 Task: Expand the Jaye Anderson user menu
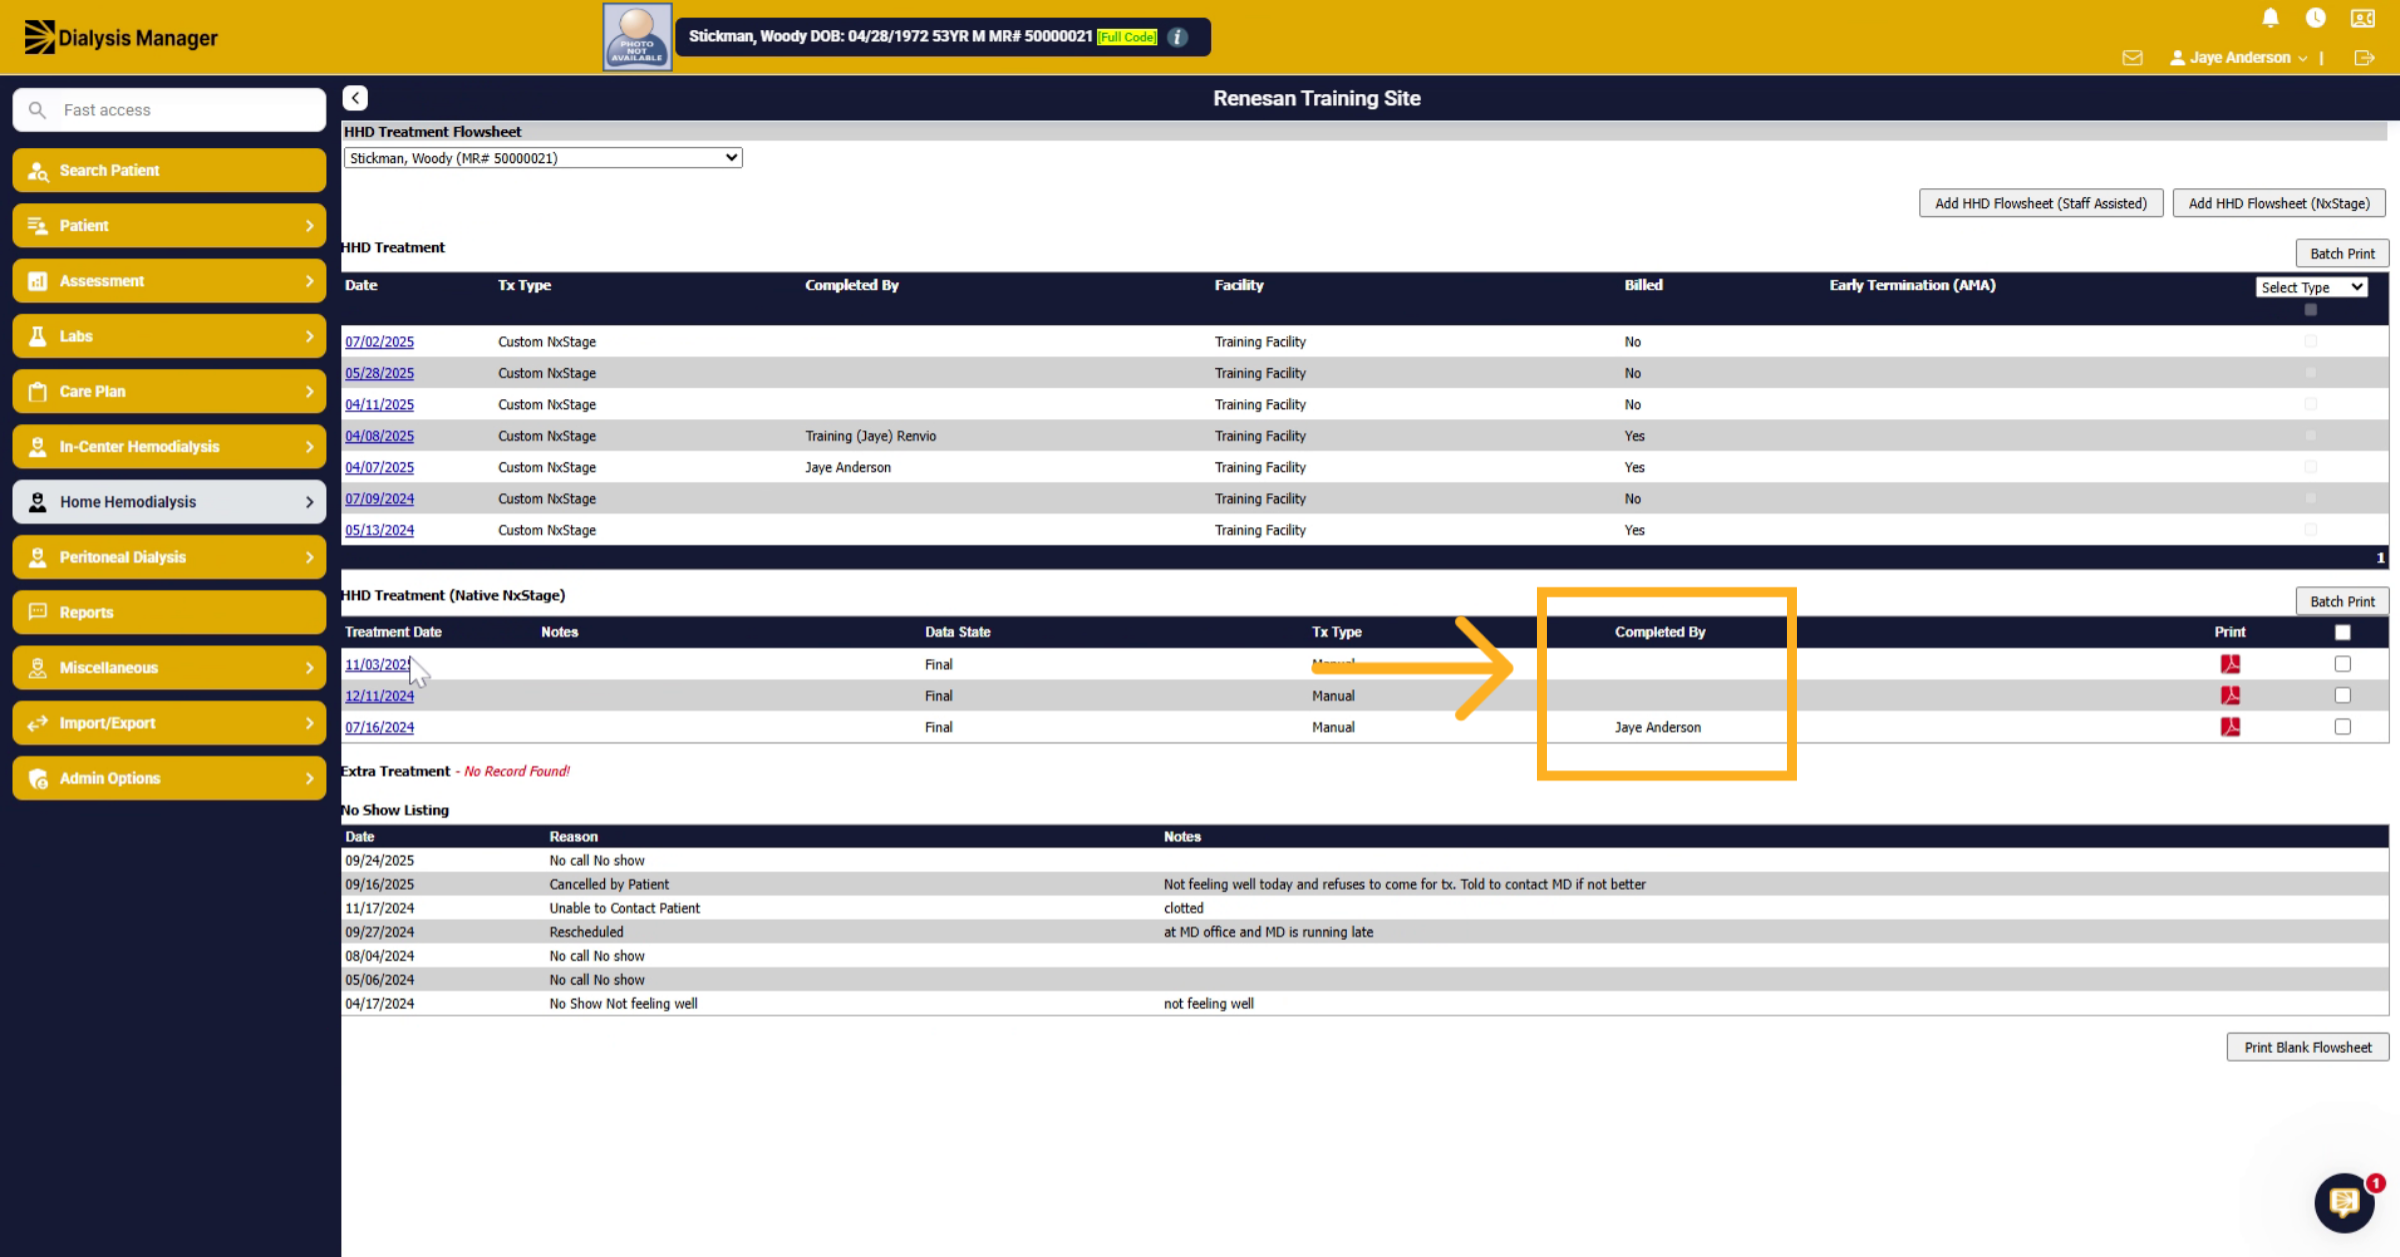click(x=2239, y=58)
